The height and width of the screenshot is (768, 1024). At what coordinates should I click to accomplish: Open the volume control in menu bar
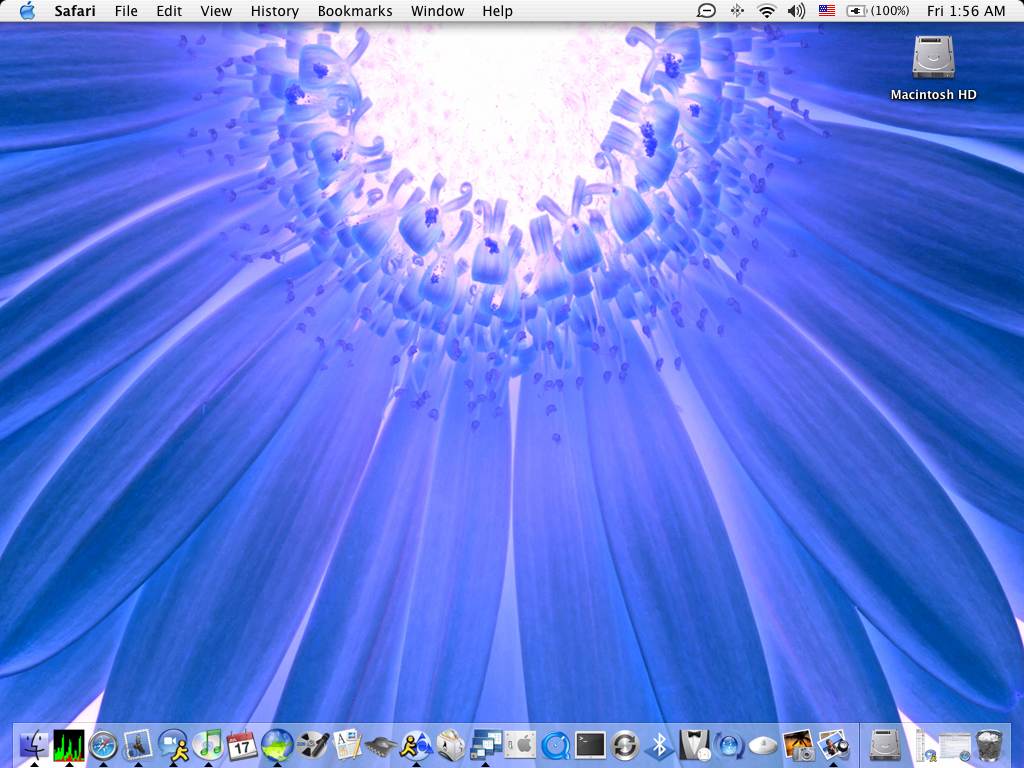[796, 11]
